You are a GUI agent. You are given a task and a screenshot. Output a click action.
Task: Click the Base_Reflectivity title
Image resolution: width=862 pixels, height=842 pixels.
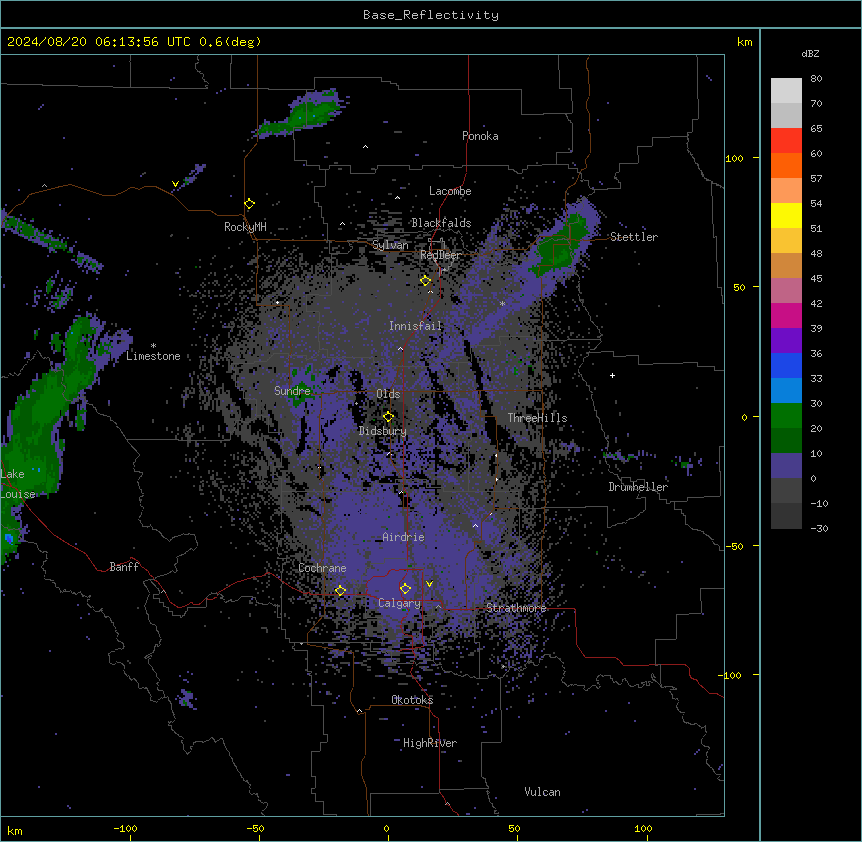pos(431,15)
